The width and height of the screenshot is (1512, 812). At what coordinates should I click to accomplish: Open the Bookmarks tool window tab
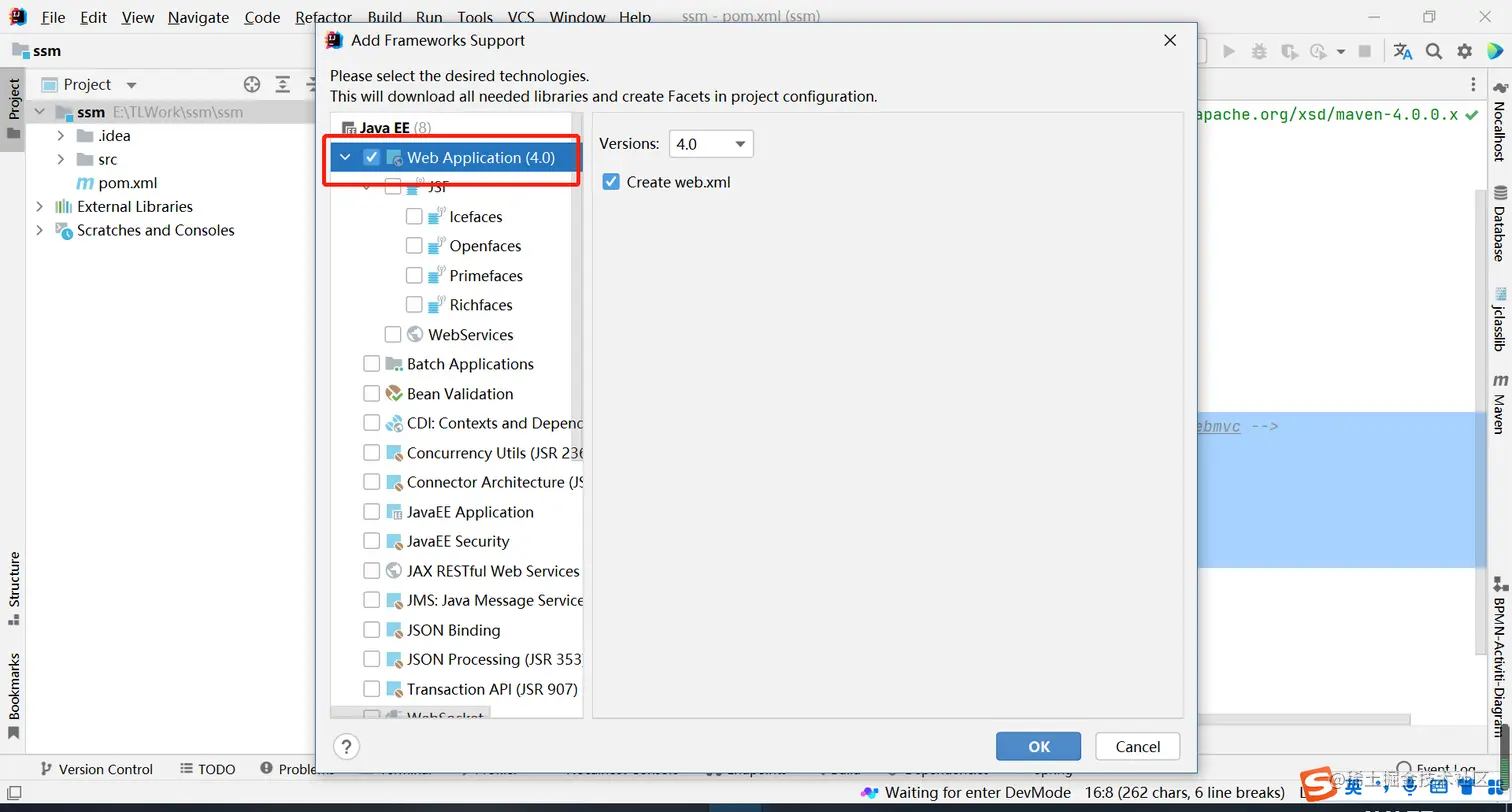click(14, 695)
